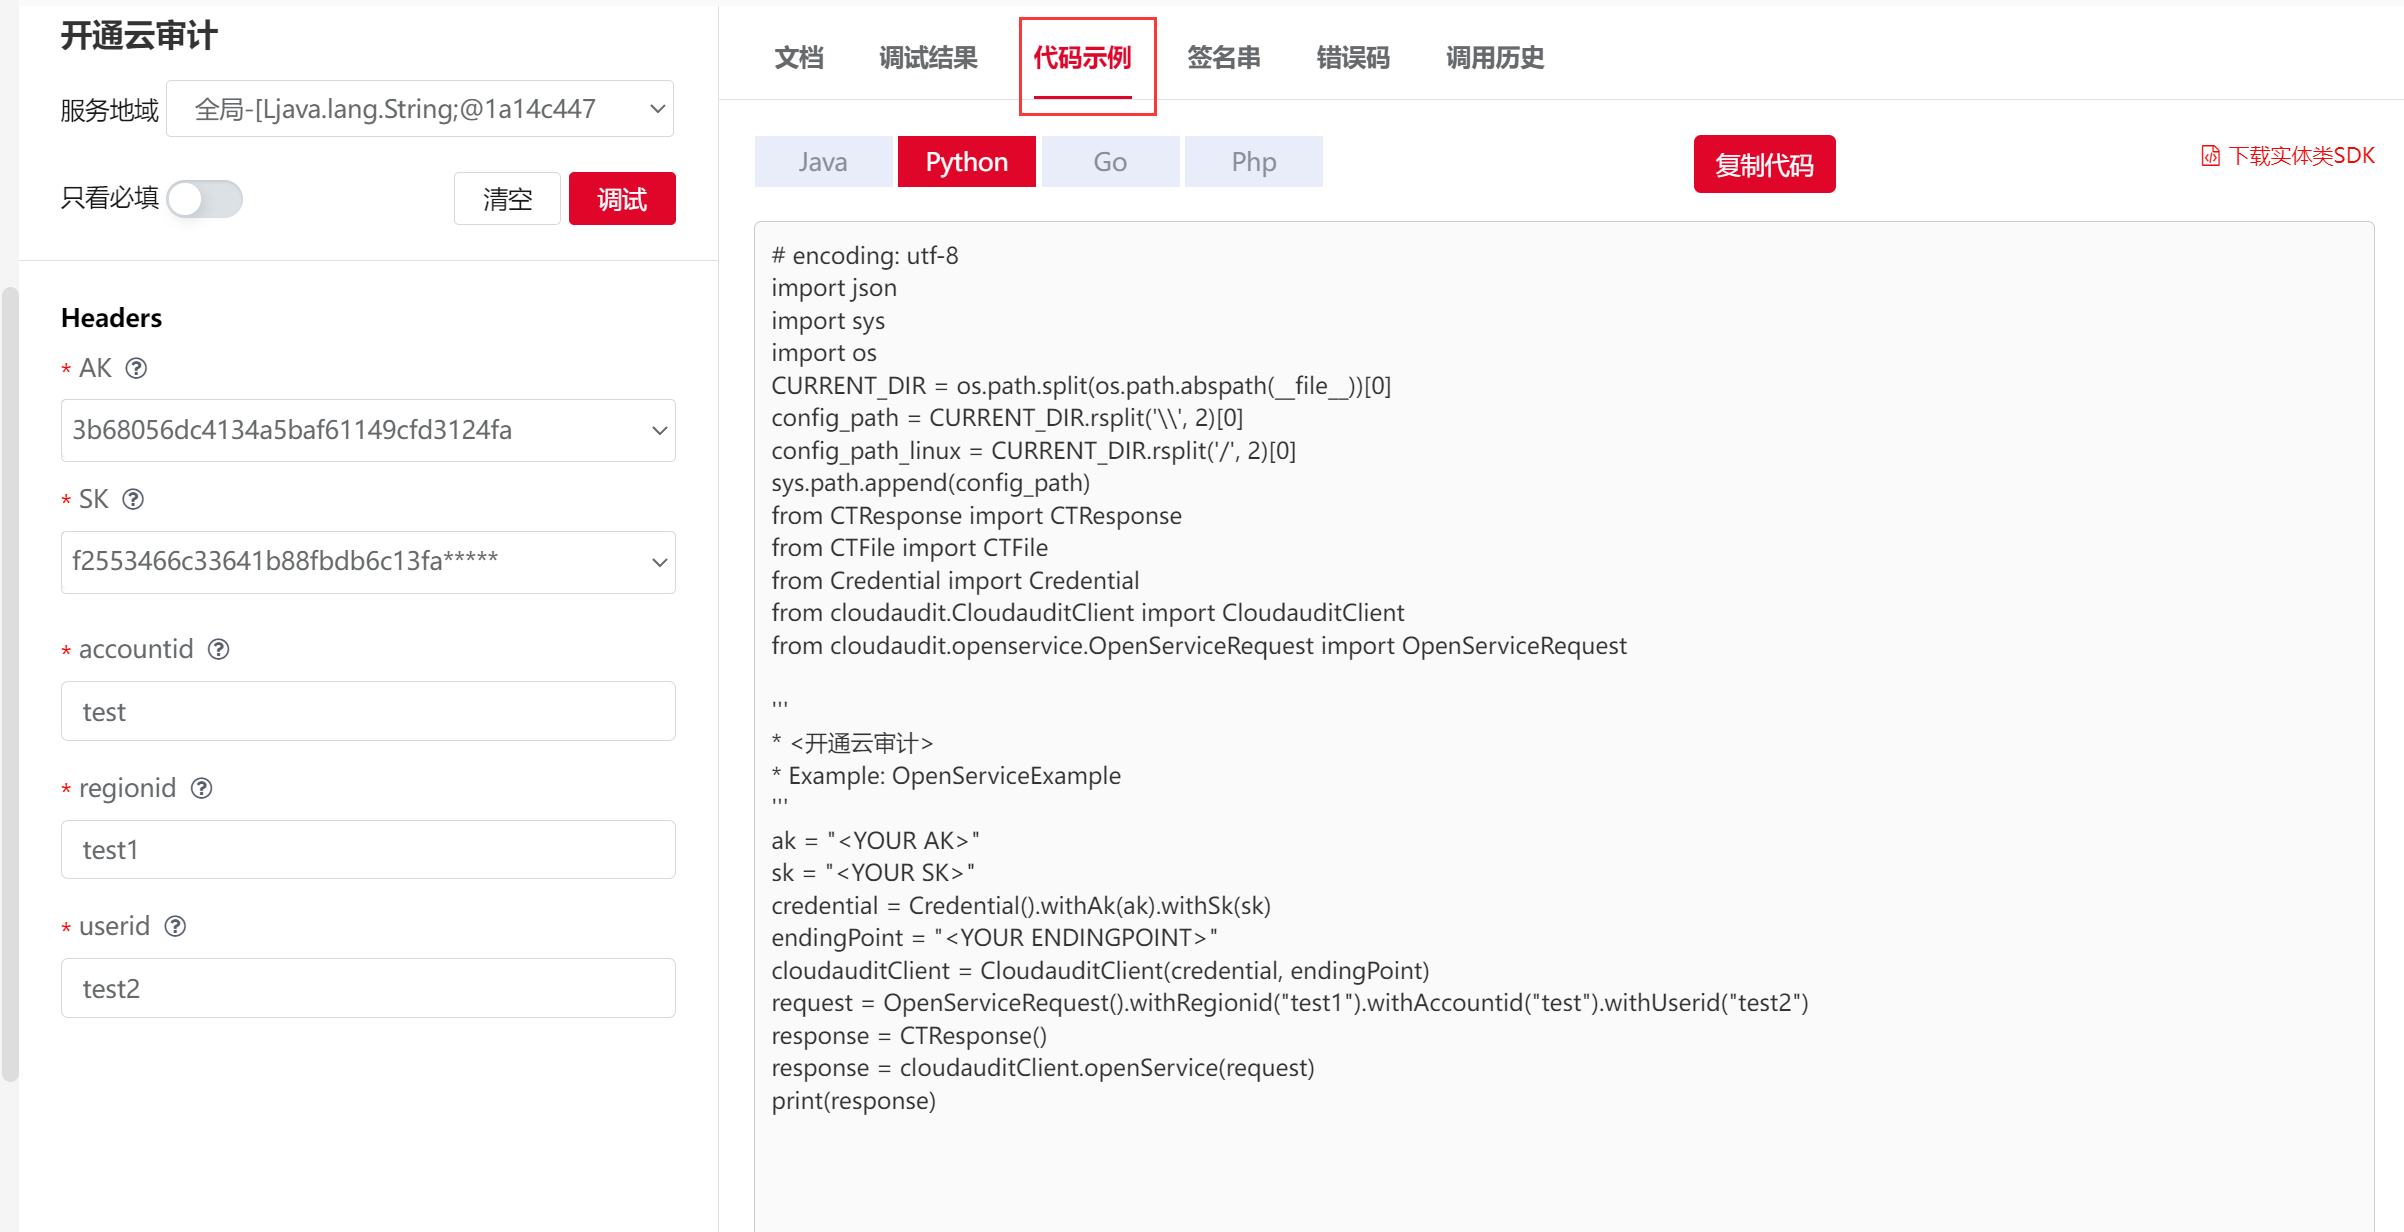Click the 'import sys' code line
Viewport: 2404px width, 1232px height.
pyautogui.click(x=828, y=320)
